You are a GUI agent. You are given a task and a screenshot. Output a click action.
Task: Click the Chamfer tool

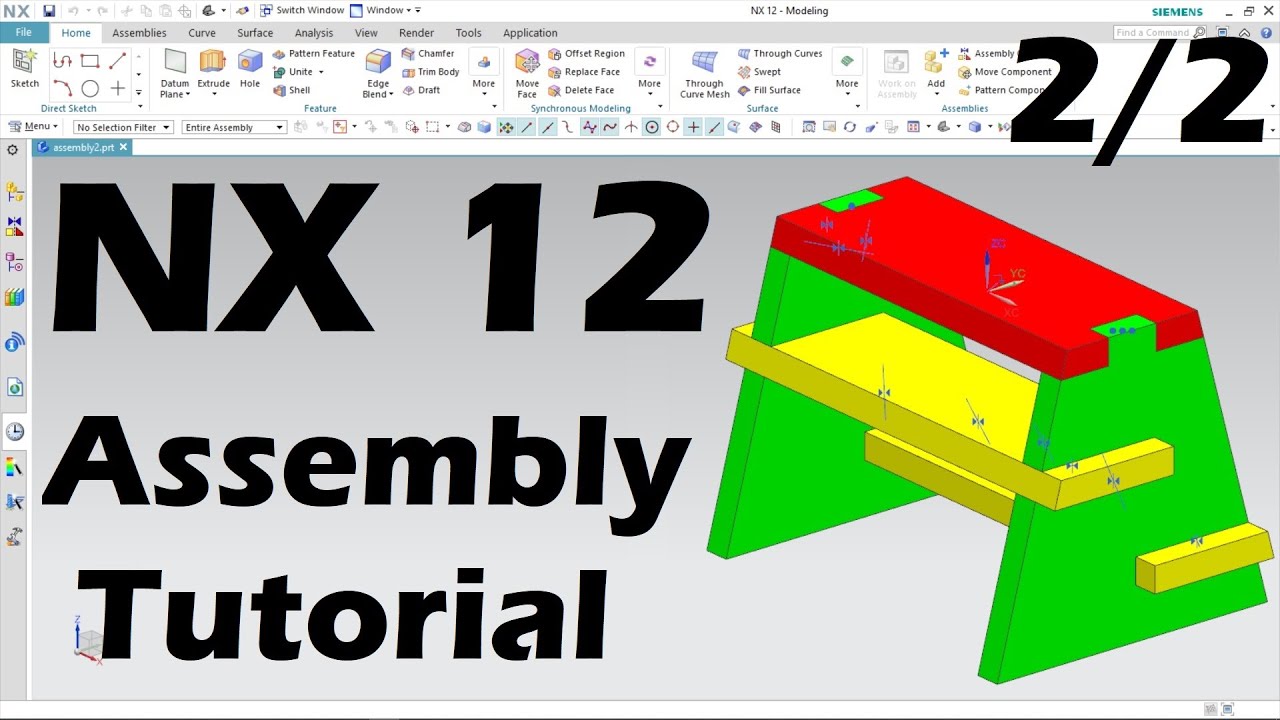tap(428, 54)
